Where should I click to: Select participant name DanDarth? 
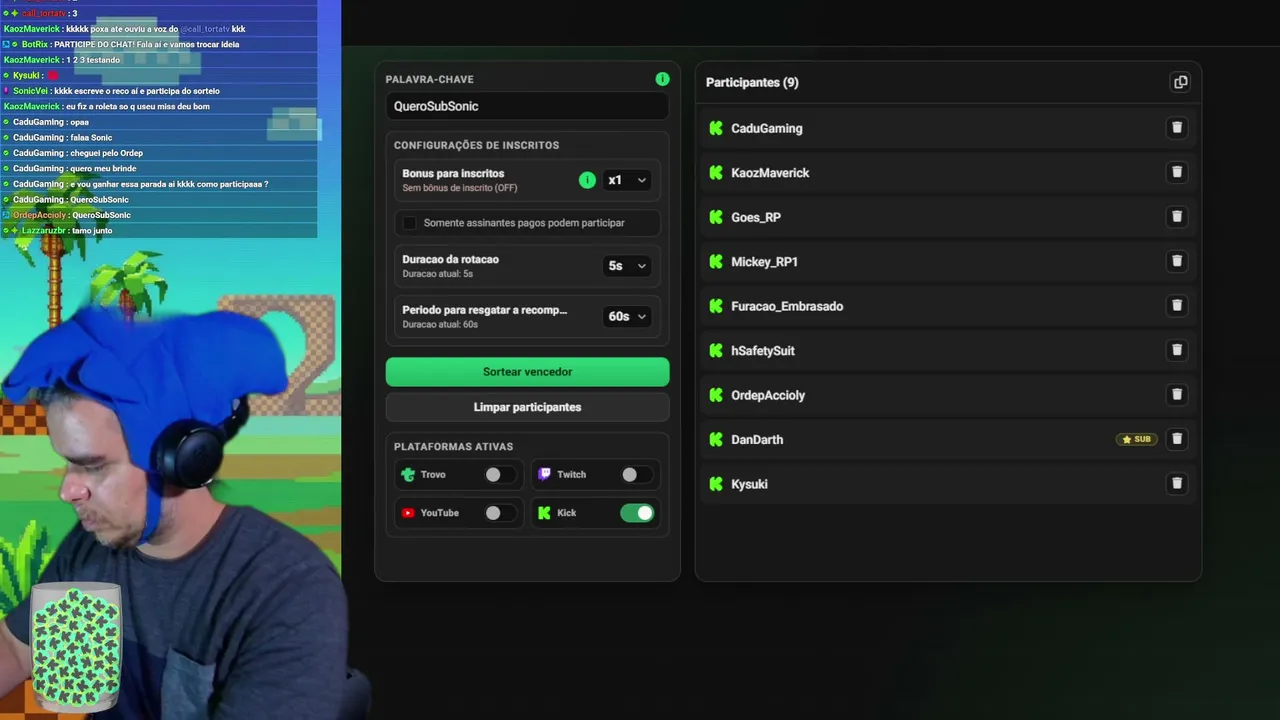tap(757, 440)
